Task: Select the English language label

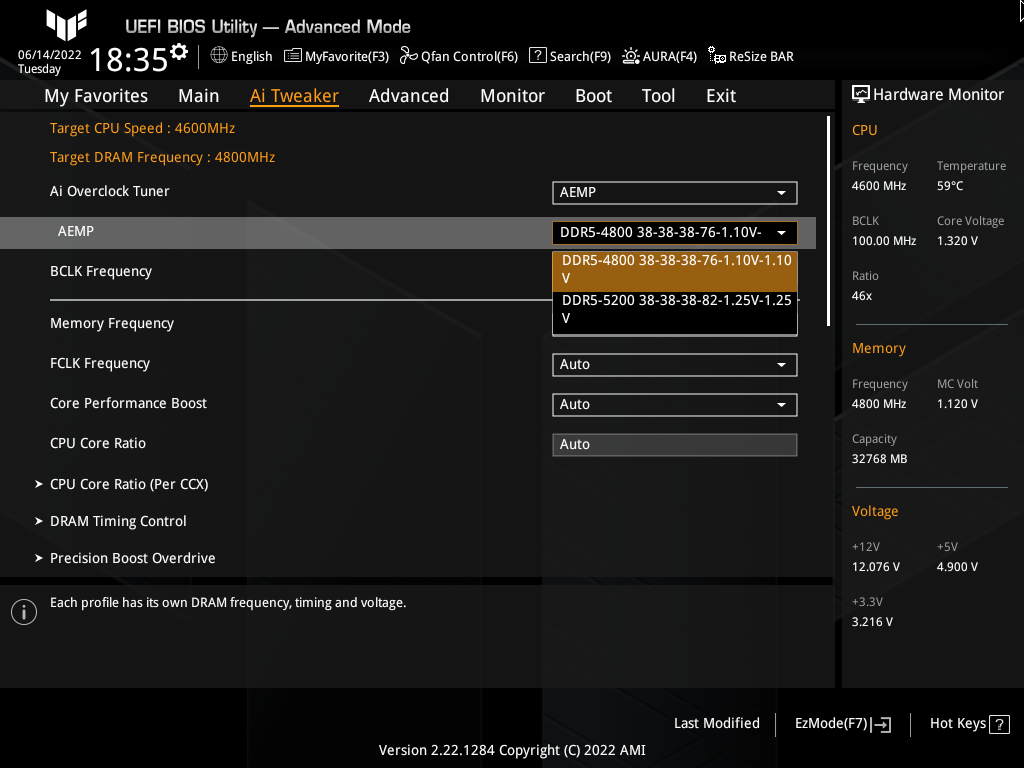Action: pyautogui.click(x=251, y=57)
